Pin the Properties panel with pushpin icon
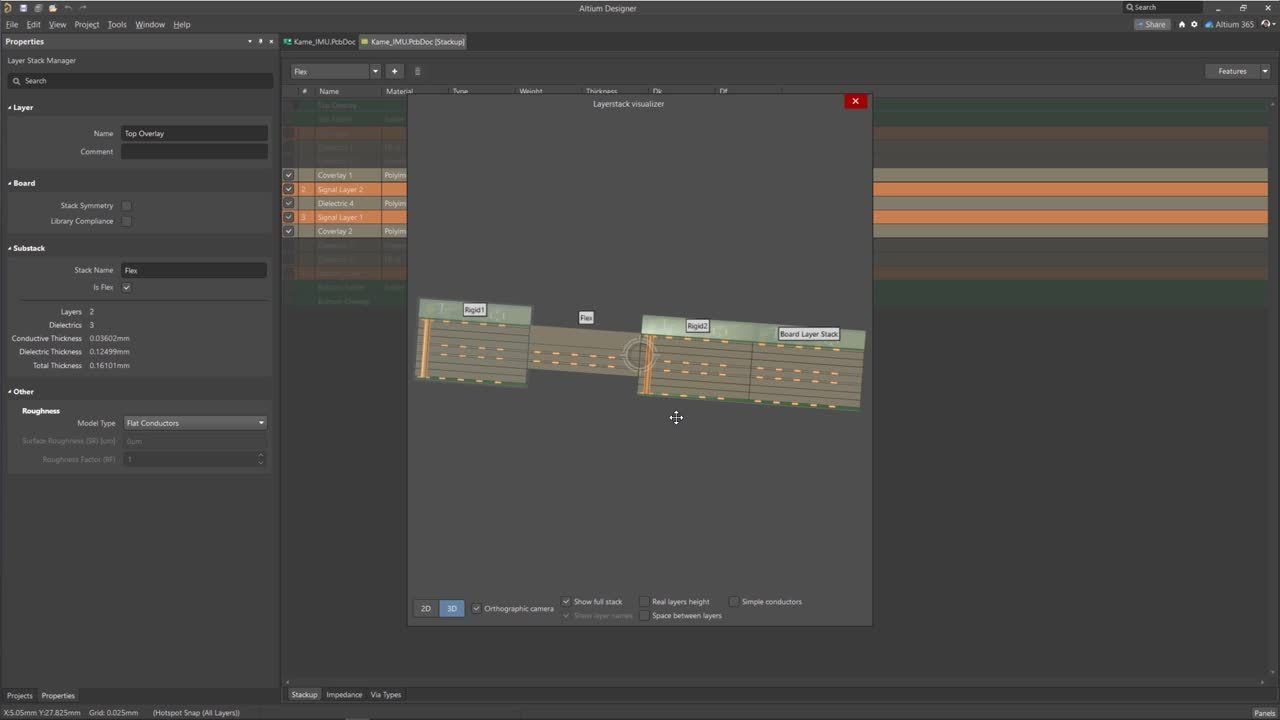This screenshot has height=720, width=1280. point(260,42)
